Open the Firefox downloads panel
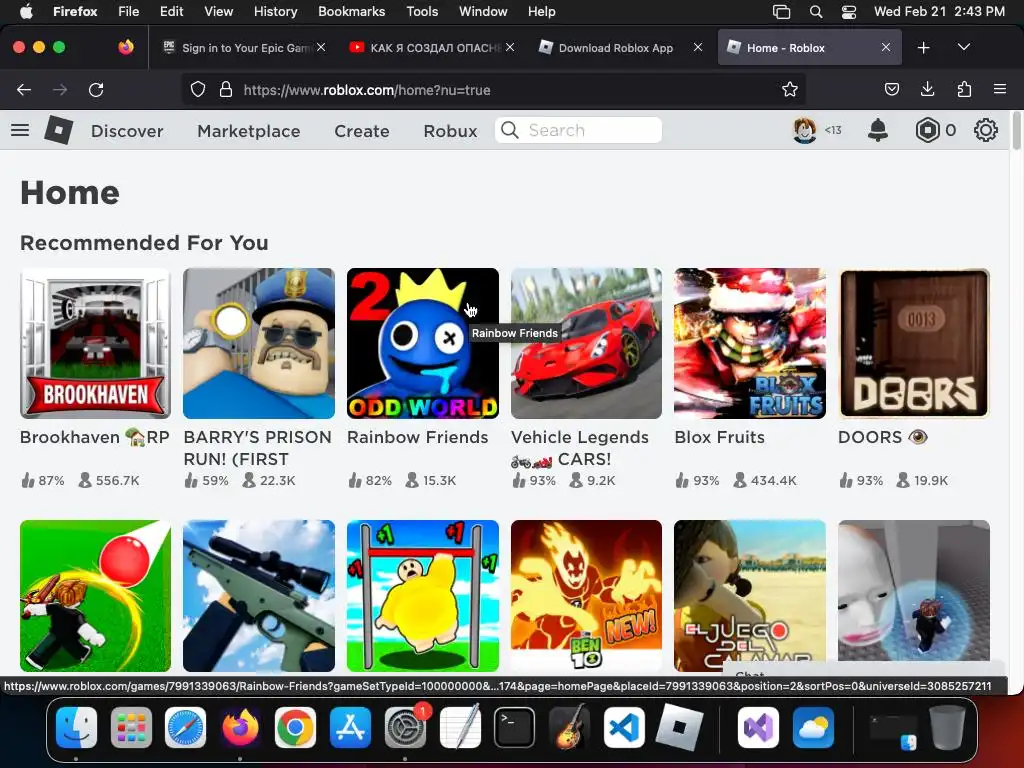 (x=927, y=89)
